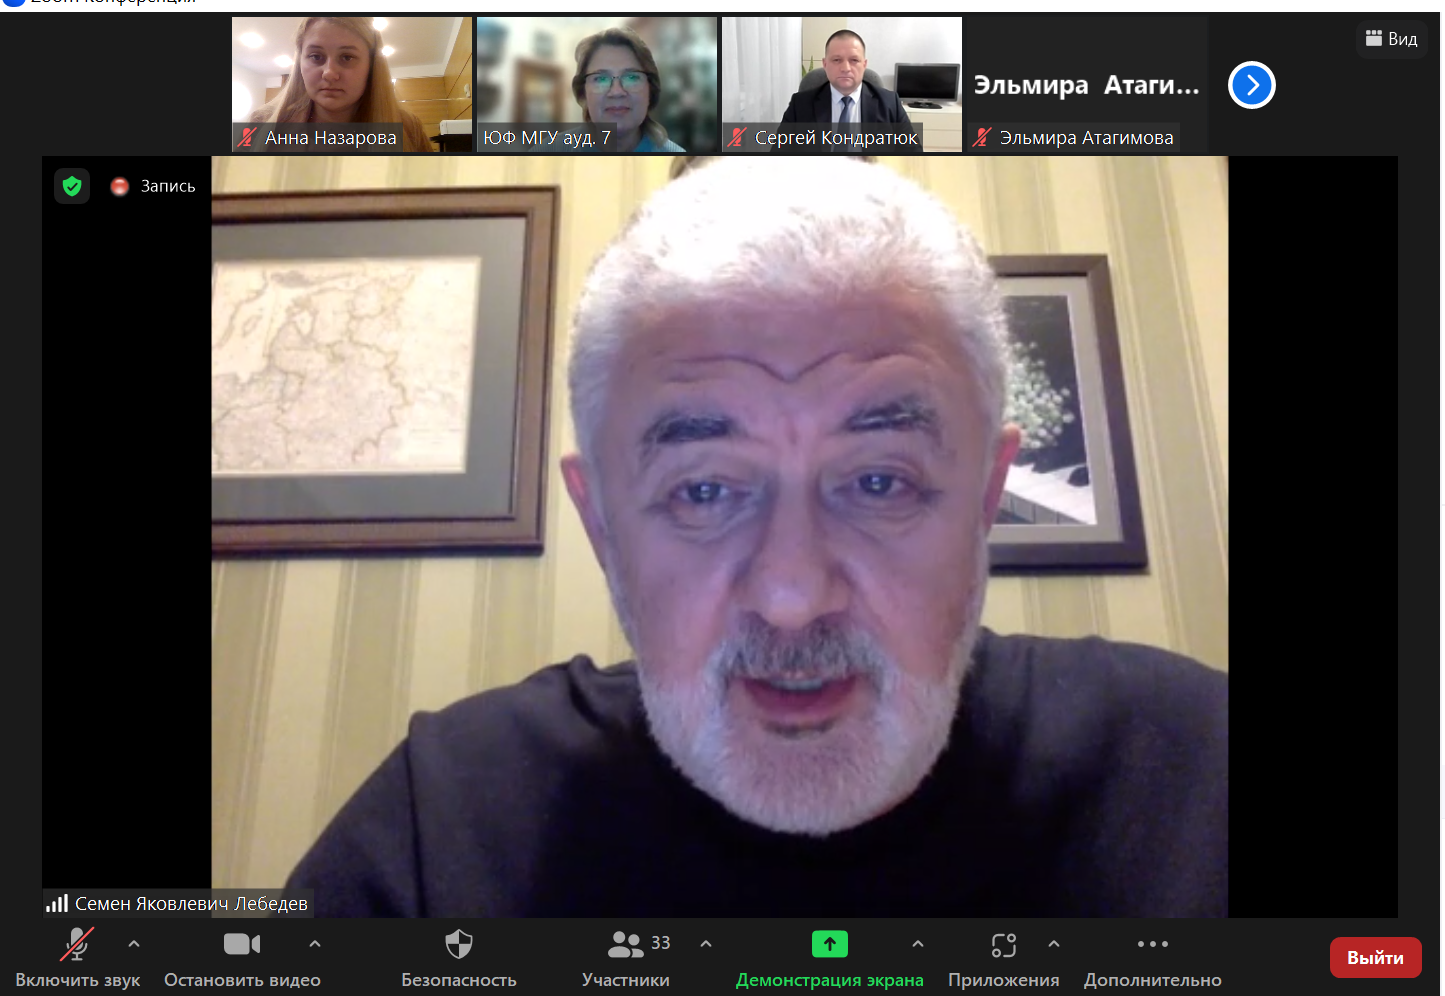
Task: Expand participants options arrow
Action: pyautogui.click(x=706, y=943)
